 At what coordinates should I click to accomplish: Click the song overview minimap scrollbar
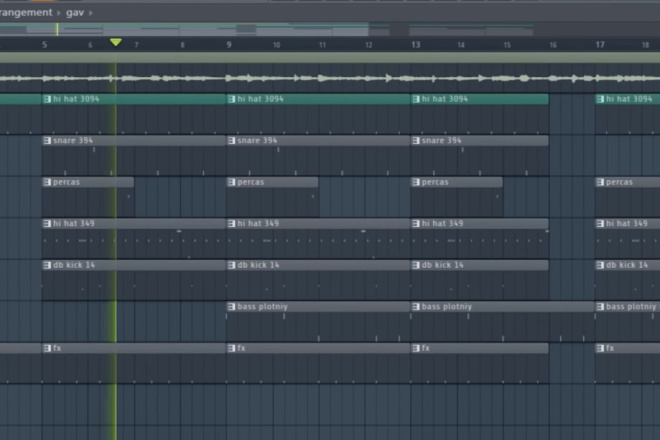coord(330,29)
